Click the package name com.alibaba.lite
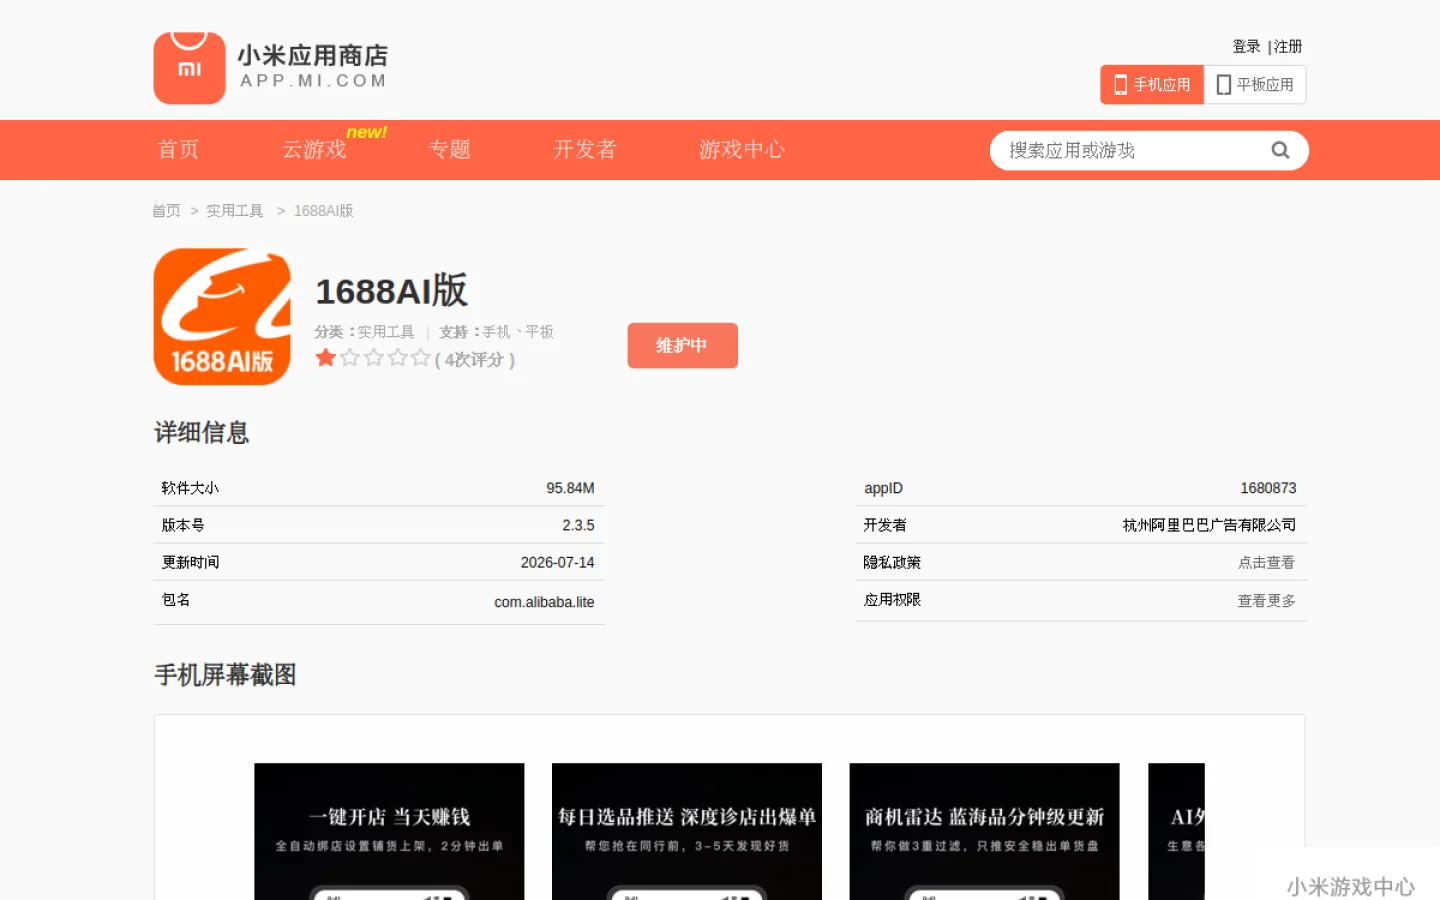 click(544, 602)
